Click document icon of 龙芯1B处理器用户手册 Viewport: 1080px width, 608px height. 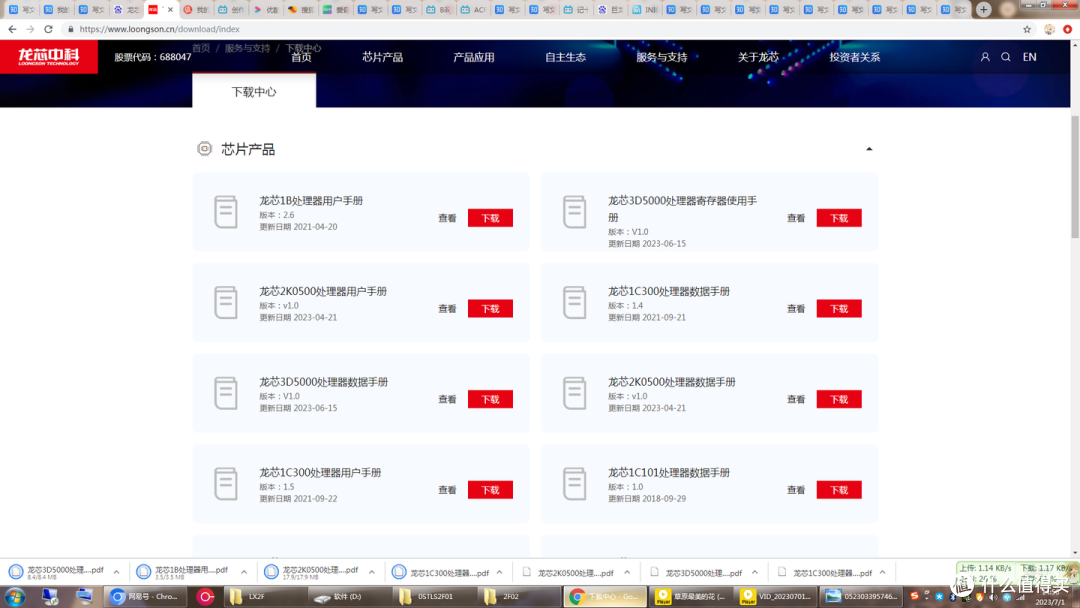tap(226, 211)
